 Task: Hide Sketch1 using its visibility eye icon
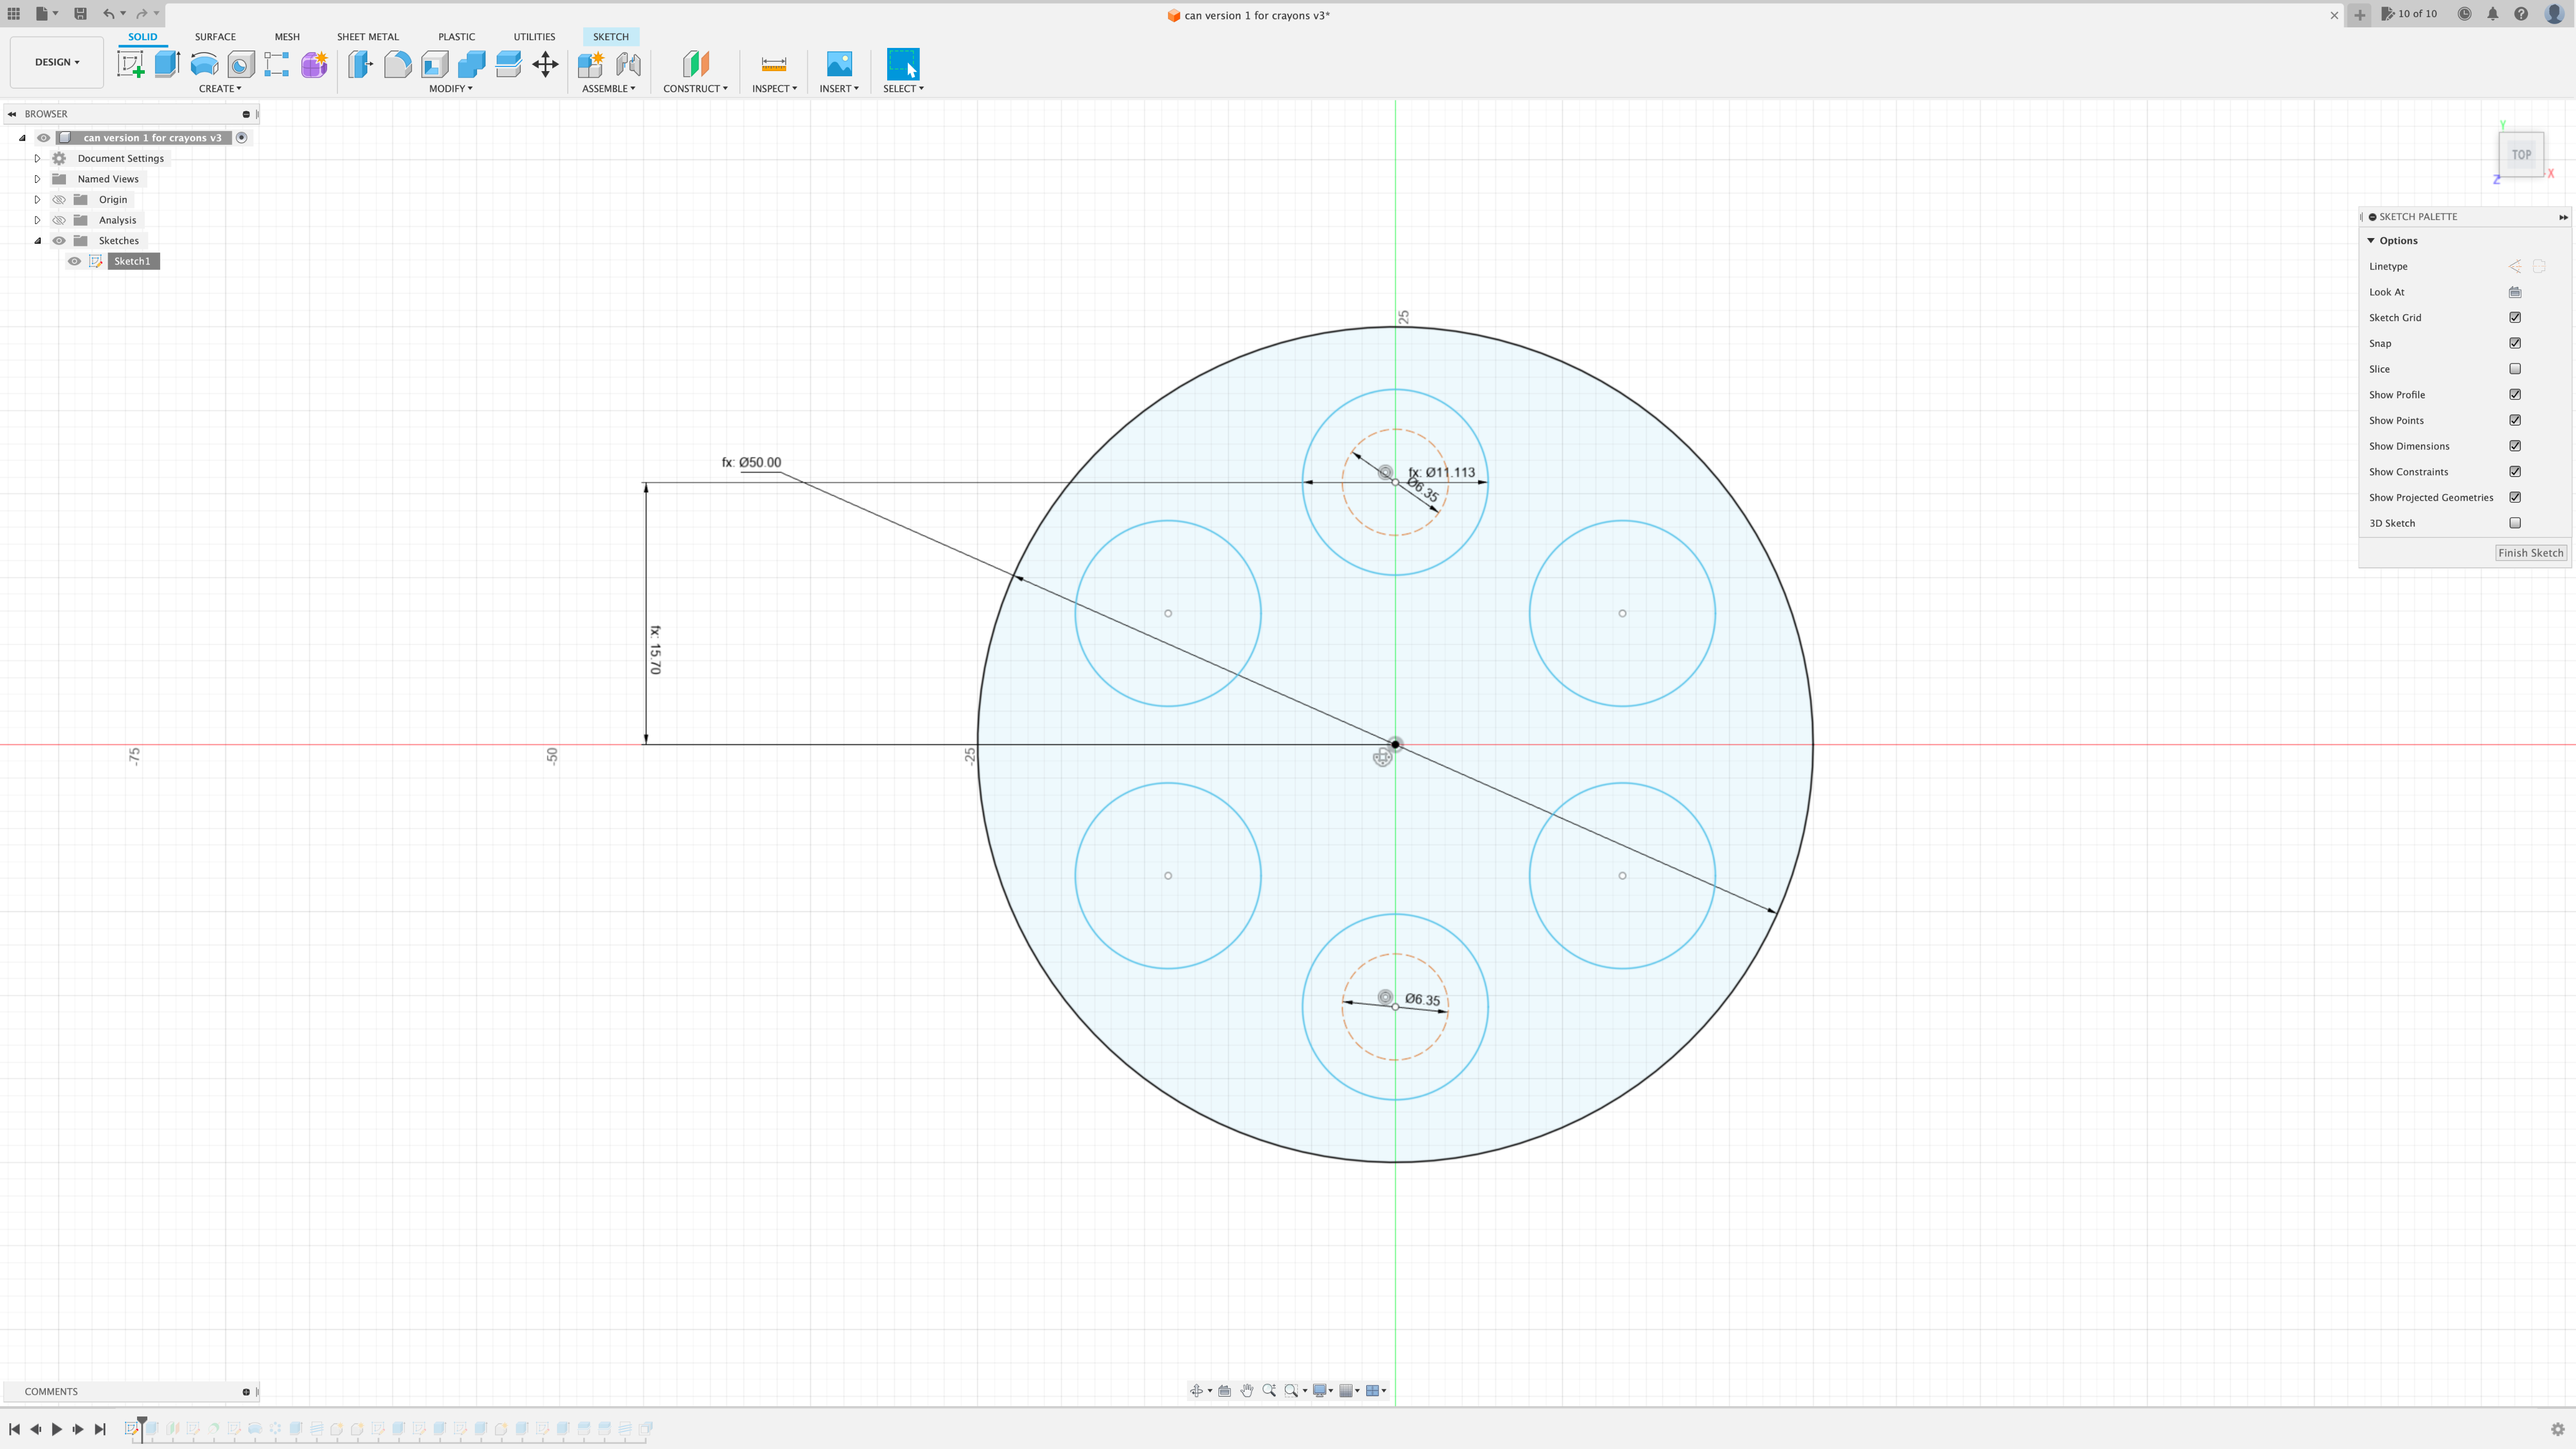[x=75, y=261]
